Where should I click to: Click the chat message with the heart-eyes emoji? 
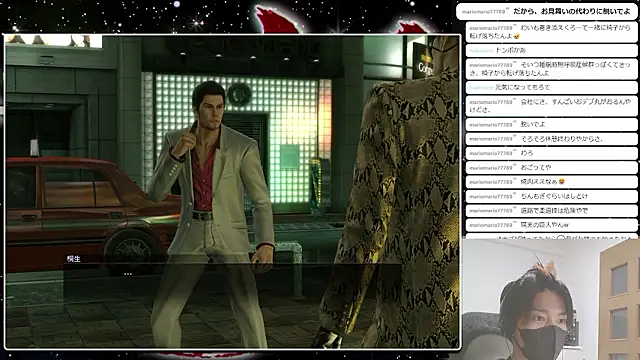coord(551,182)
